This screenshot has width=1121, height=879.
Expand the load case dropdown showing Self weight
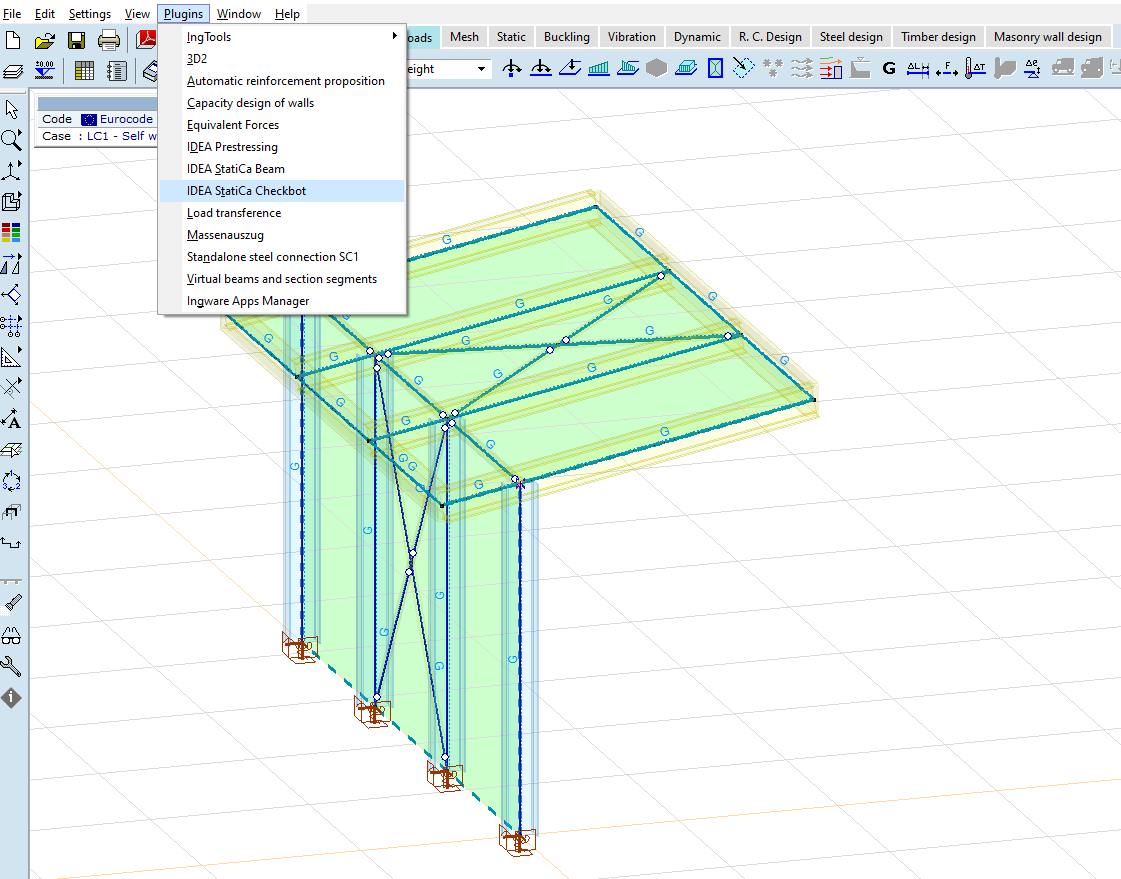(x=479, y=68)
